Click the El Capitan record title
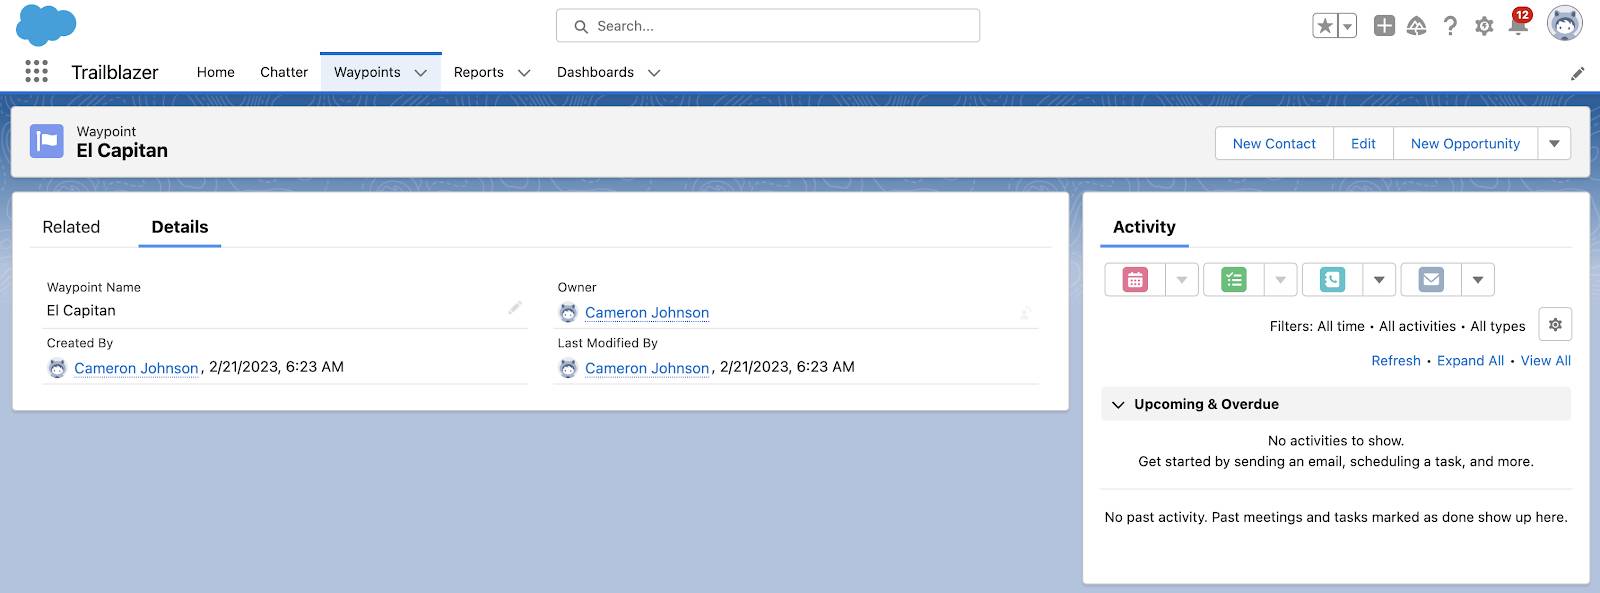Screen dimensions: 1600x593 click(122, 151)
